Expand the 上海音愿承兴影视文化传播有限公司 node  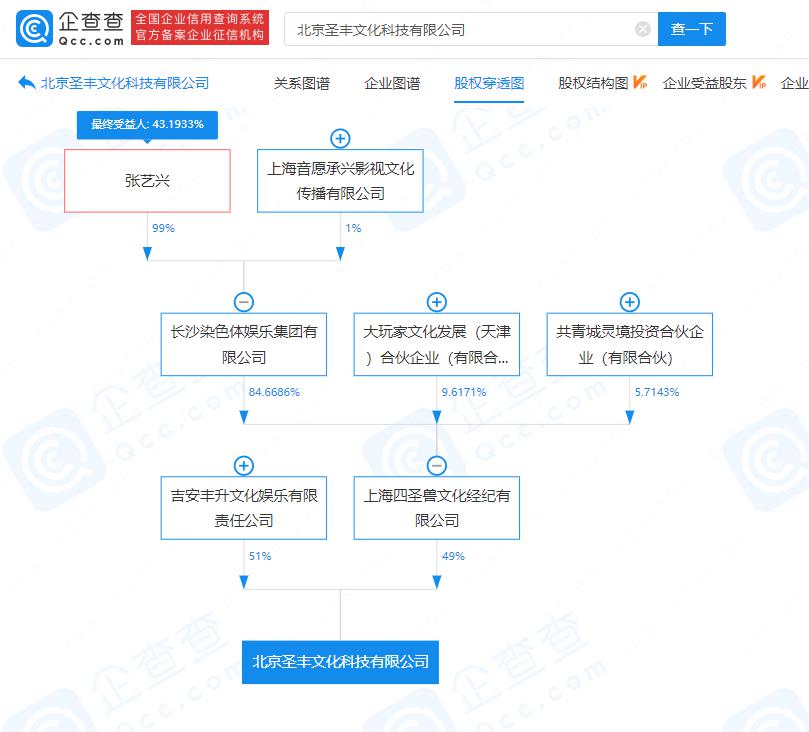coord(340,138)
